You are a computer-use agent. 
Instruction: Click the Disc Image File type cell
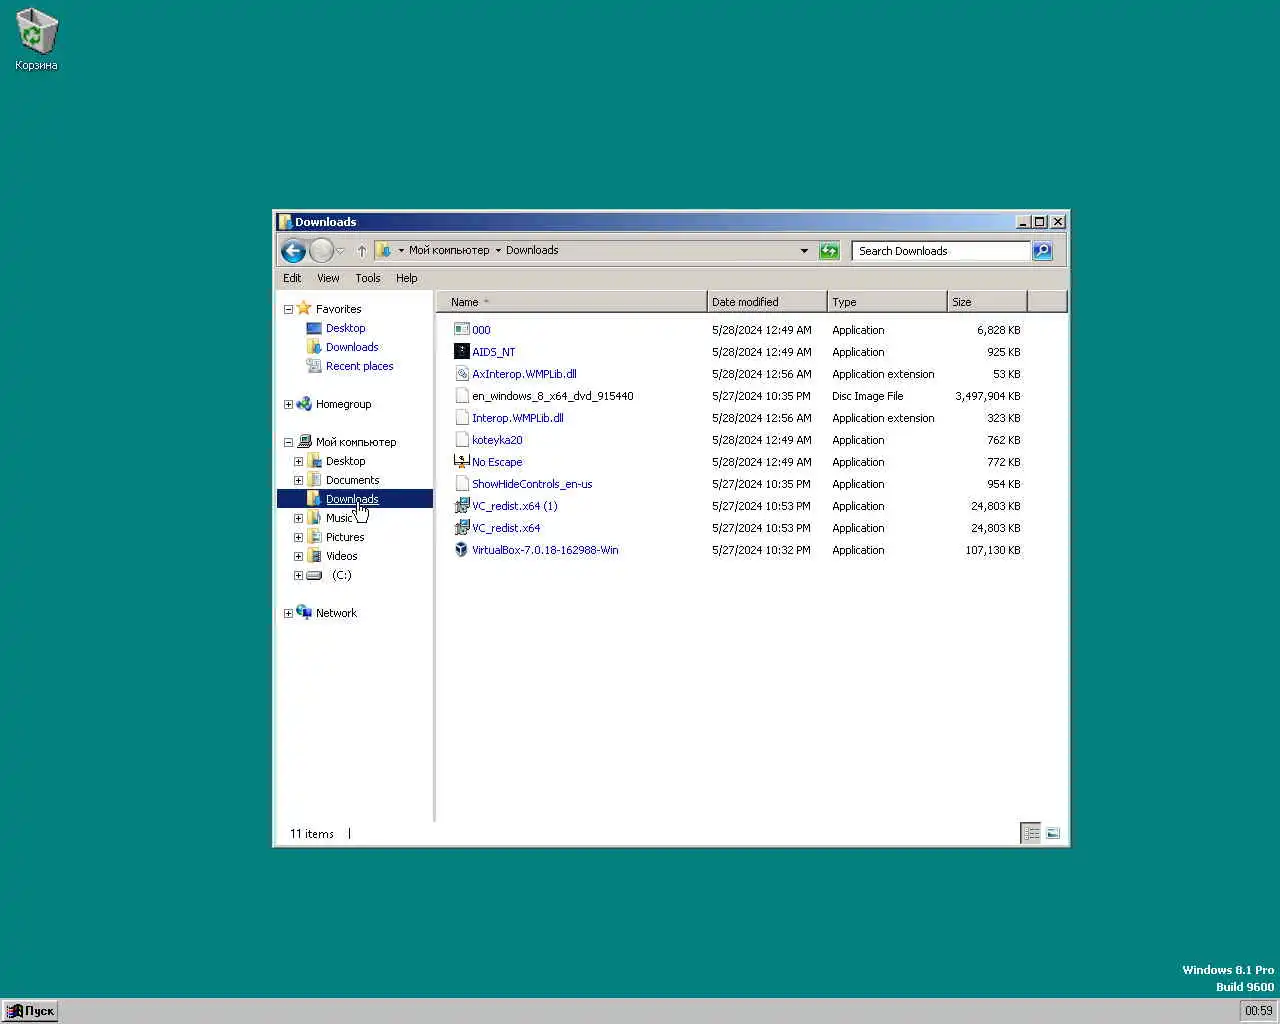pyautogui.click(x=867, y=396)
